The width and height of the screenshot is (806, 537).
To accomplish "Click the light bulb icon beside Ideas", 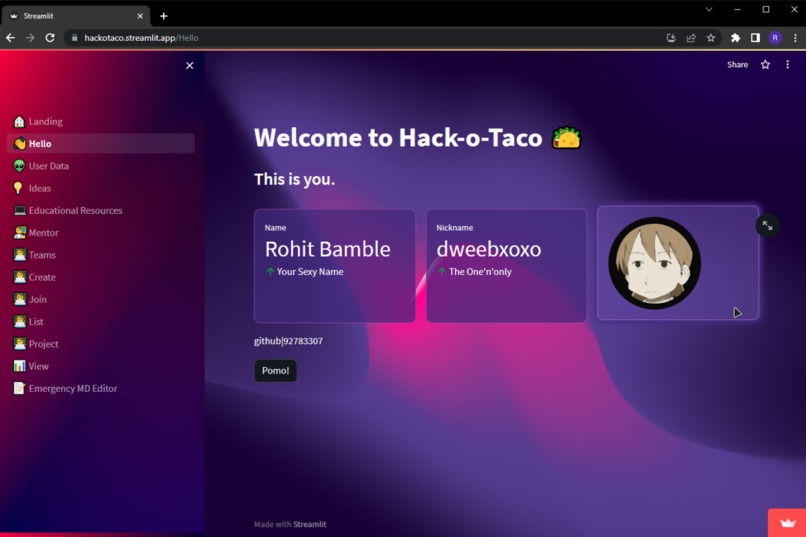I will [19, 188].
